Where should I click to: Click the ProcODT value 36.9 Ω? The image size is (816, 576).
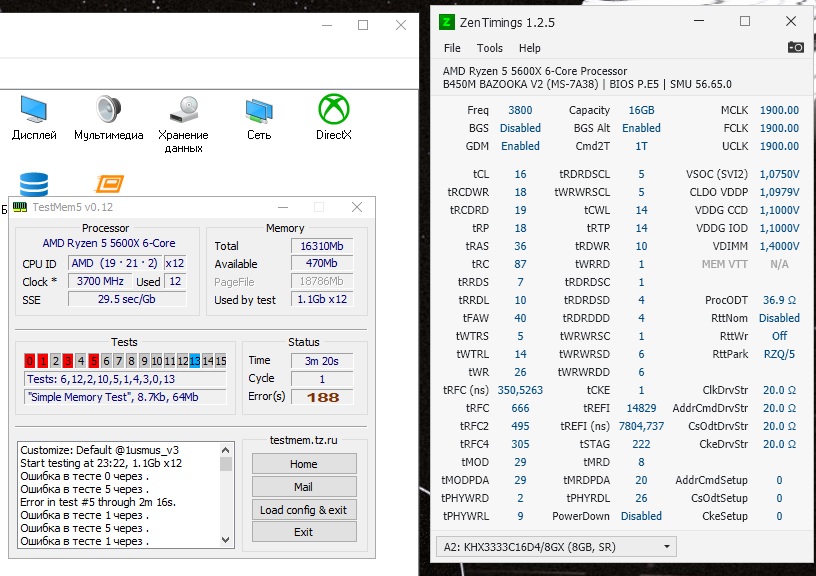tap(779, 300)
